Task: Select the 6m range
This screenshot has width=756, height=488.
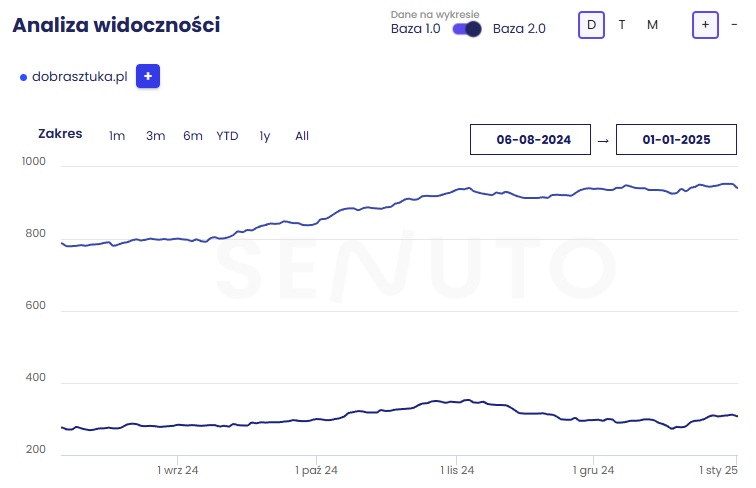Action: (x=193, y=136)
